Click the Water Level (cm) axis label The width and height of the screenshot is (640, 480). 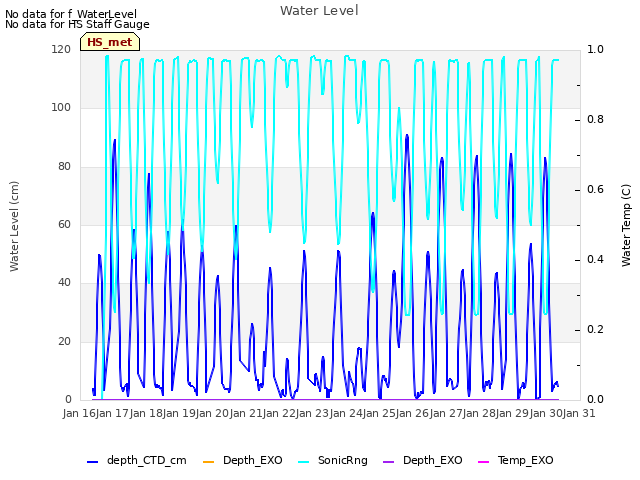14,227
